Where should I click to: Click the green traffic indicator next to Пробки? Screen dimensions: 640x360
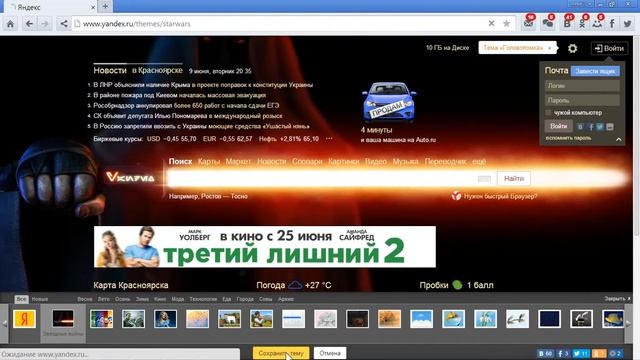[x=457, y=285]
